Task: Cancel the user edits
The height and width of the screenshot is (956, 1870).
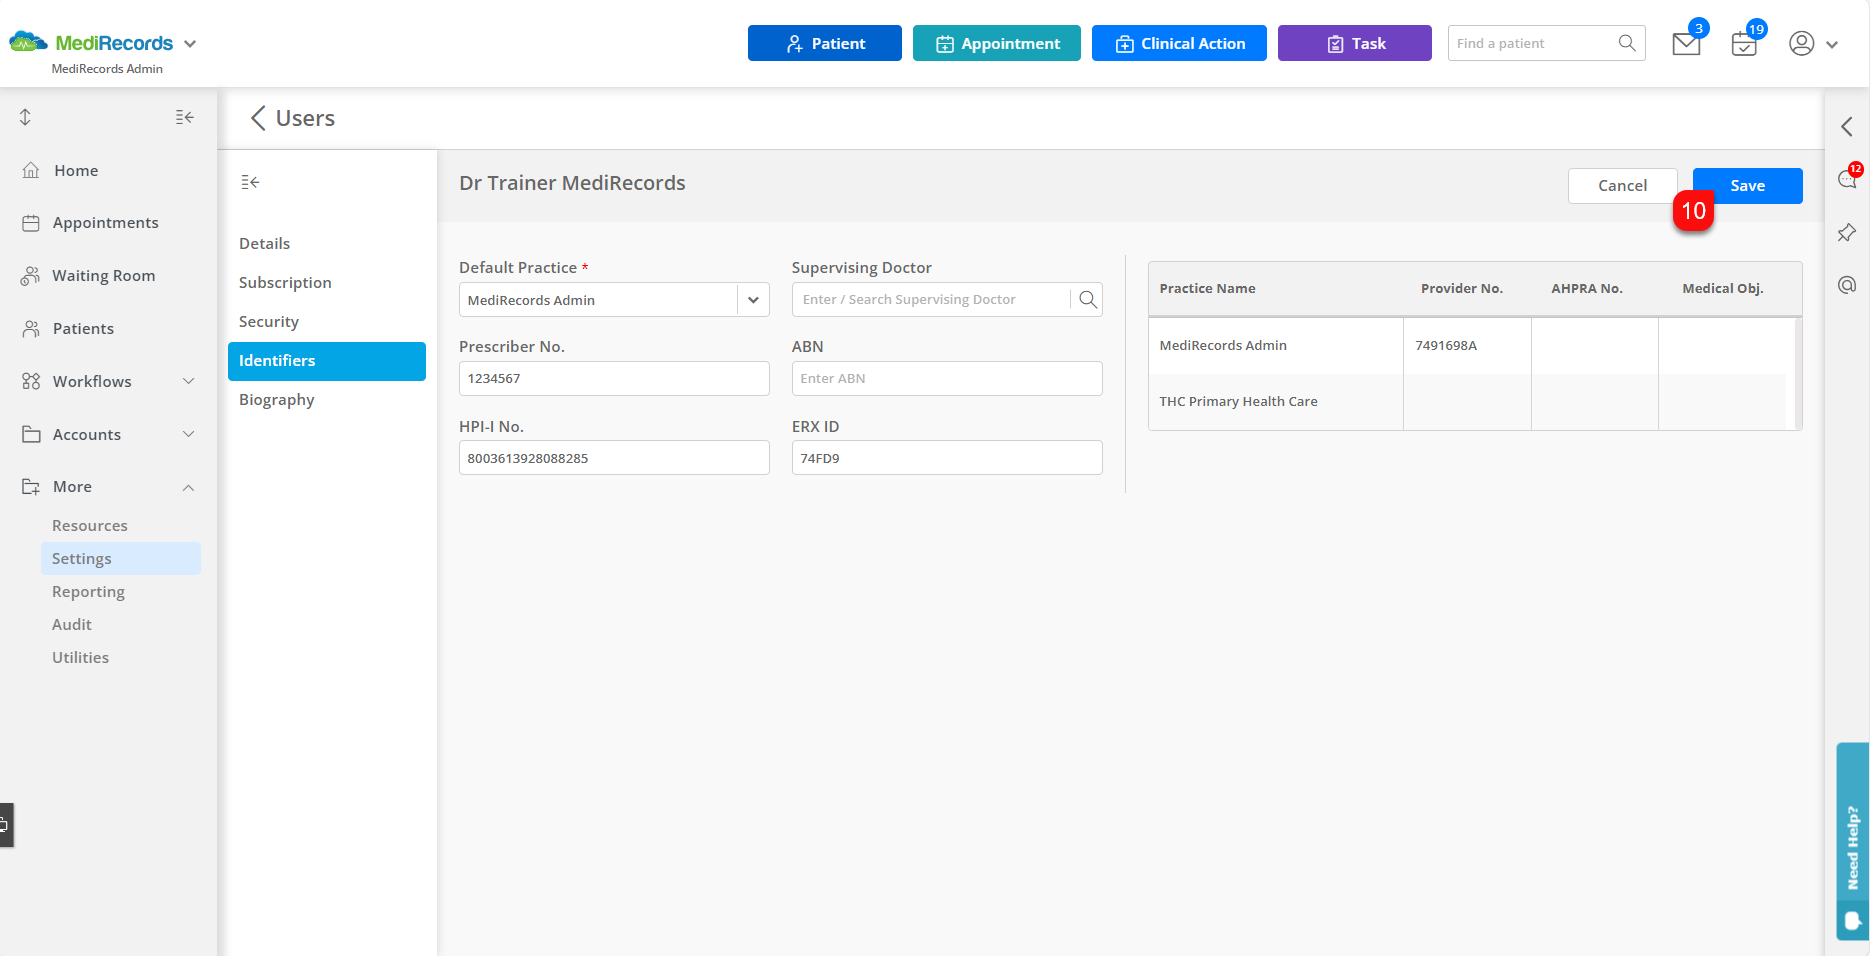Action: (1622, 185)
